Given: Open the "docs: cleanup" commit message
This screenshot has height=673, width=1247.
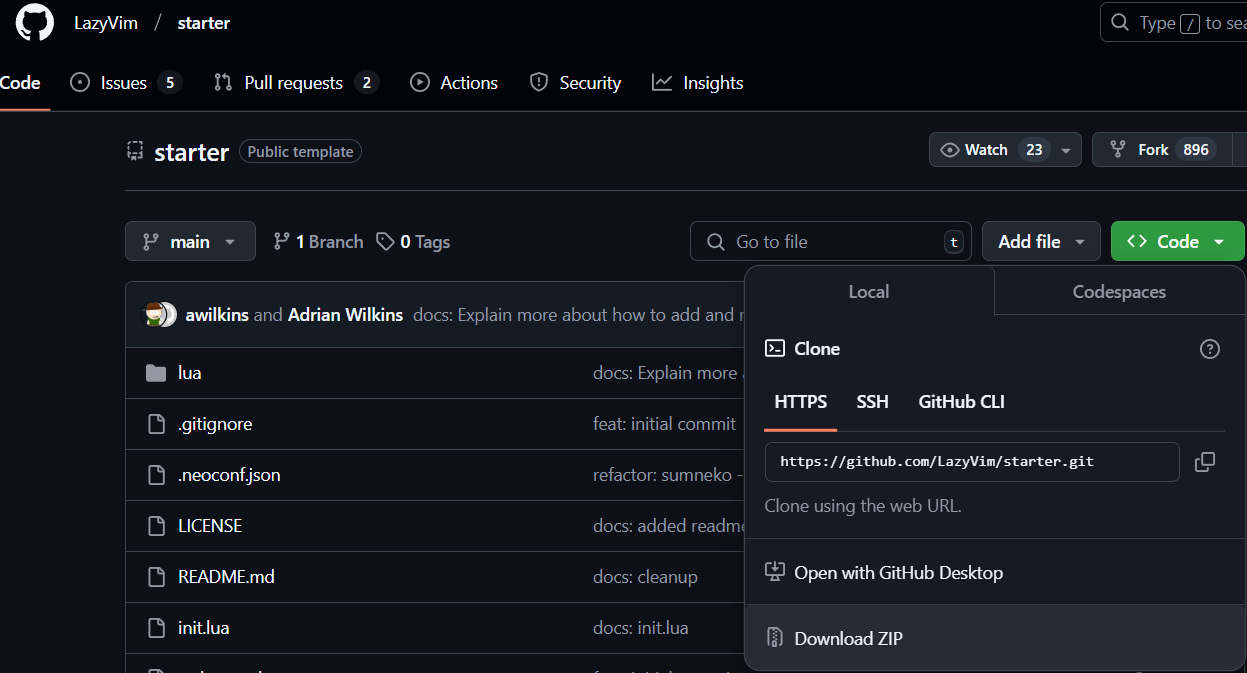Looking at the screenshot, I should click(x=645, y=577).
